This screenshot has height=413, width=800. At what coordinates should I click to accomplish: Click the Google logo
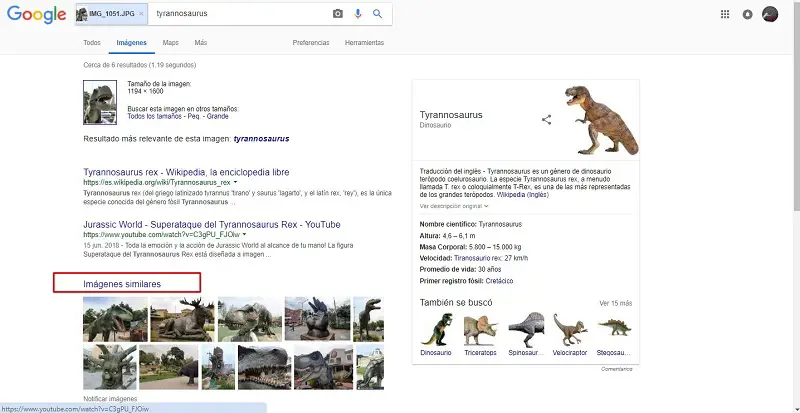click(x=36, y=15)
